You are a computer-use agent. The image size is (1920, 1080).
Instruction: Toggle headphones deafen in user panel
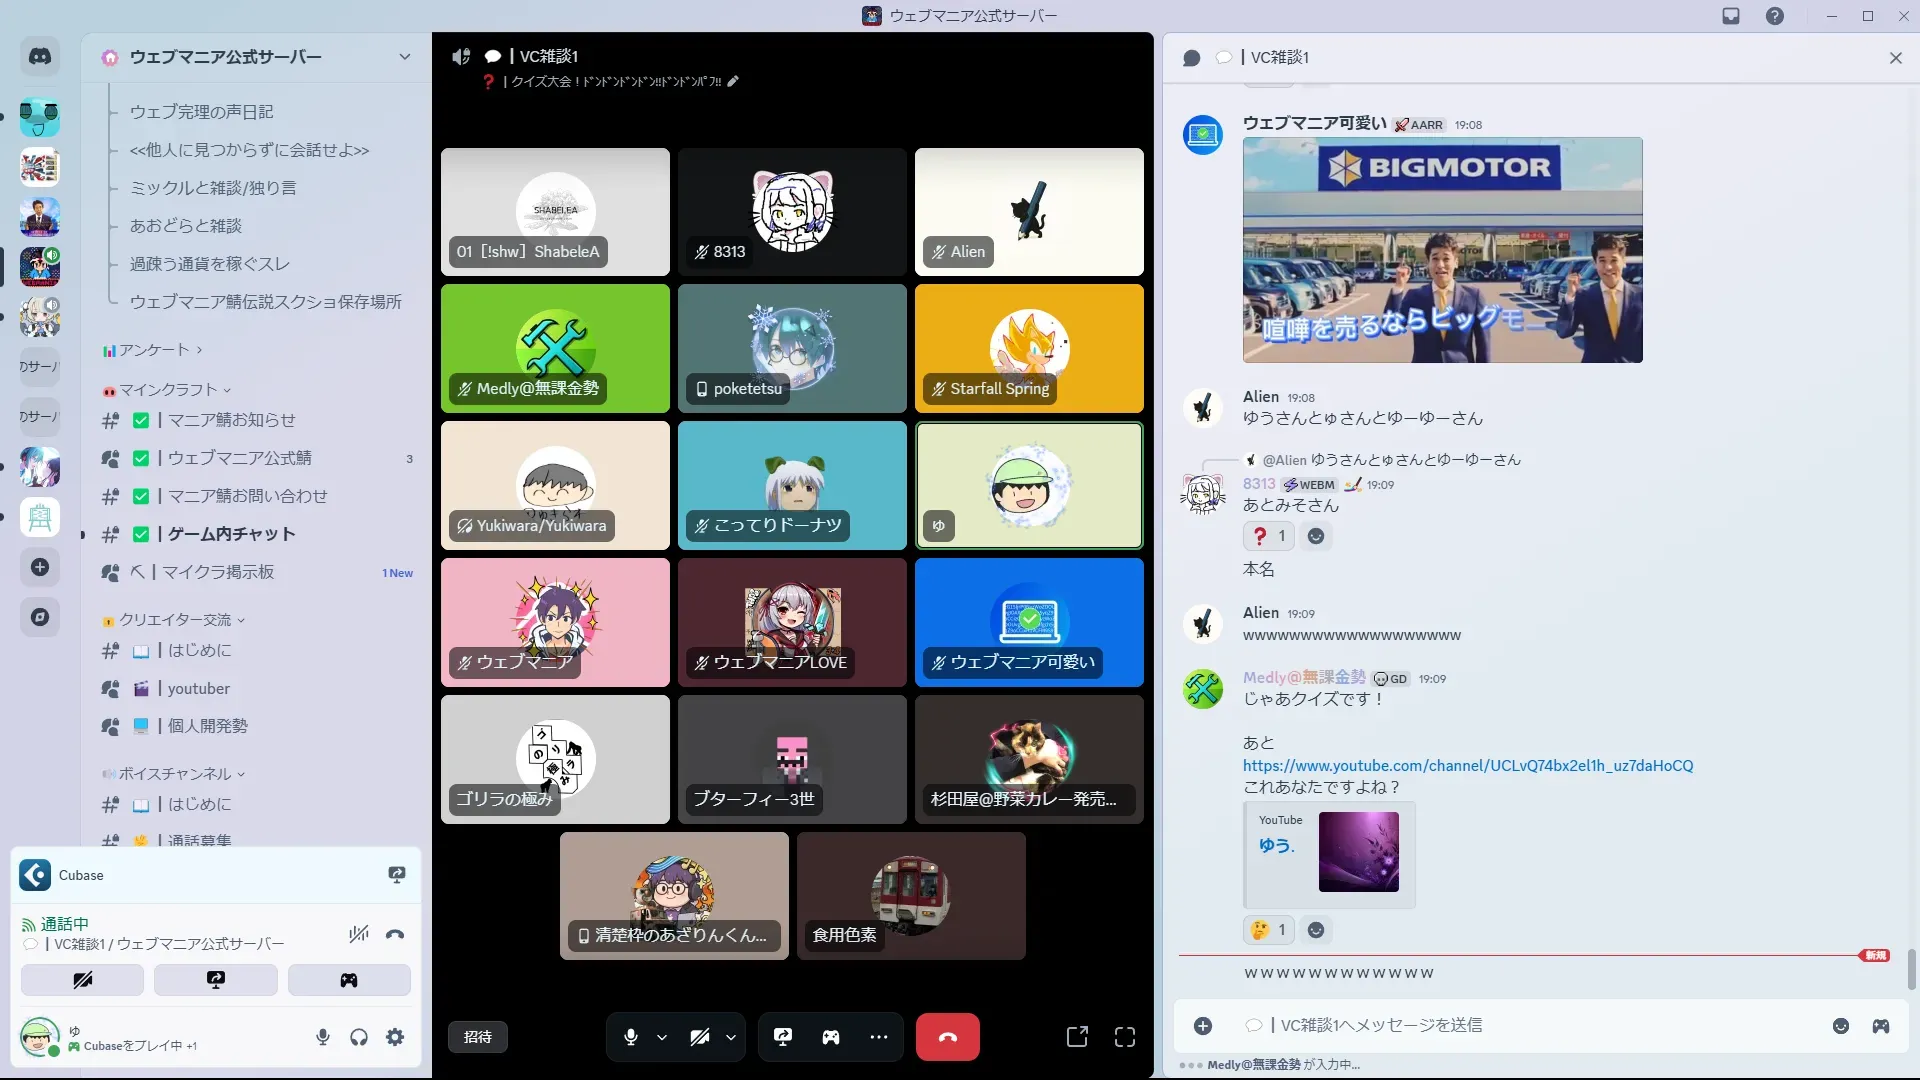[x=359, y=1037]
